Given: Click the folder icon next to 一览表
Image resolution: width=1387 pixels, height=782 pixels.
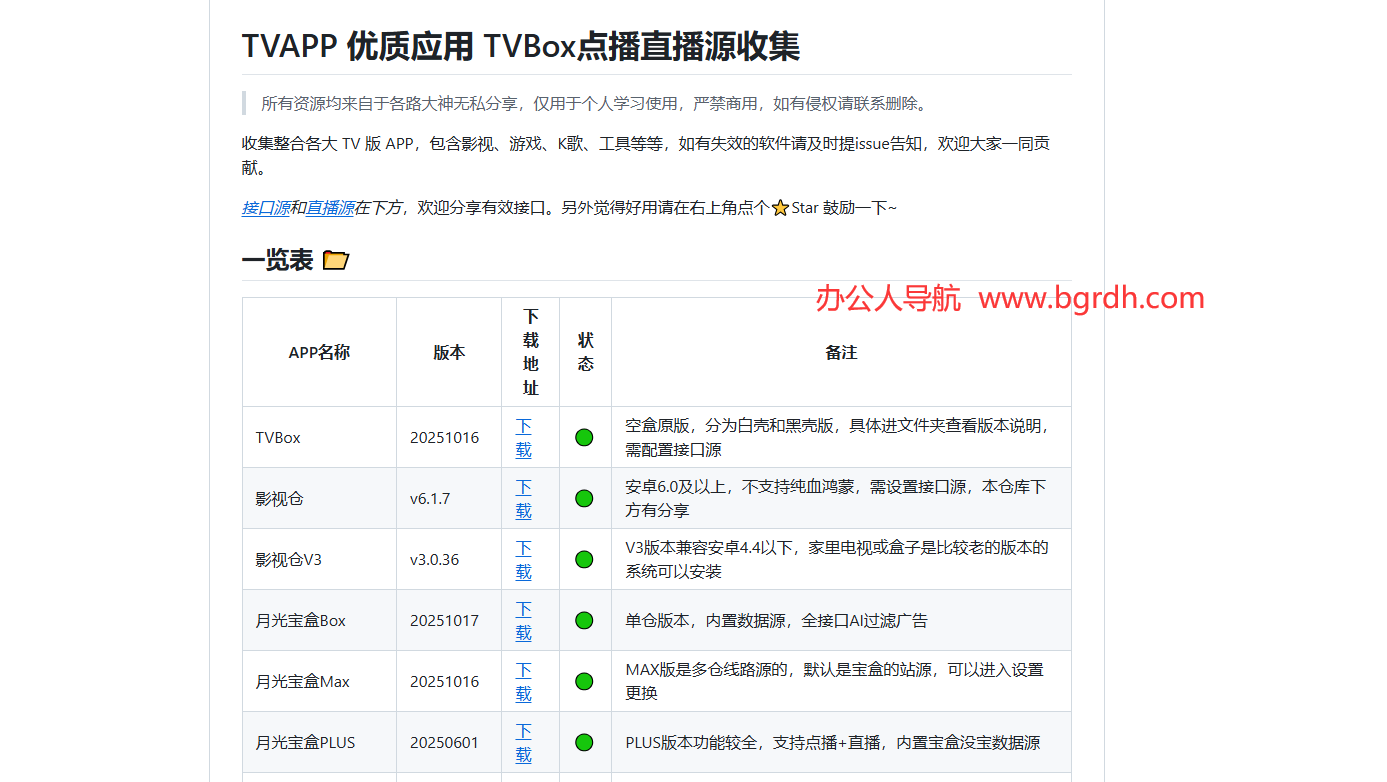Looking at the screenshot, I should [336, 259].
